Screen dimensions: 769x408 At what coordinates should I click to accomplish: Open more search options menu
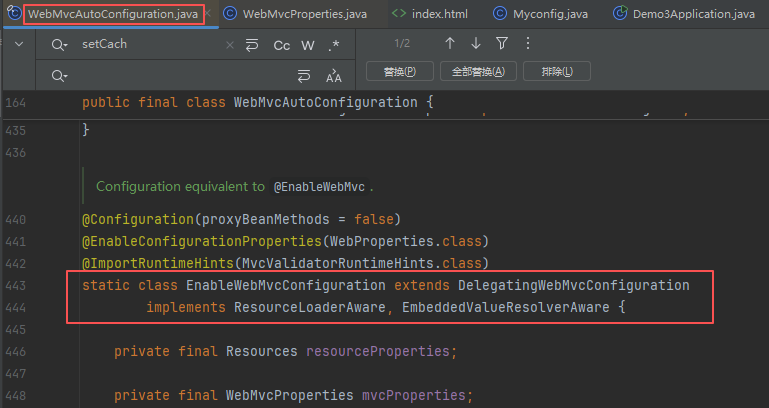coord(528,44)
